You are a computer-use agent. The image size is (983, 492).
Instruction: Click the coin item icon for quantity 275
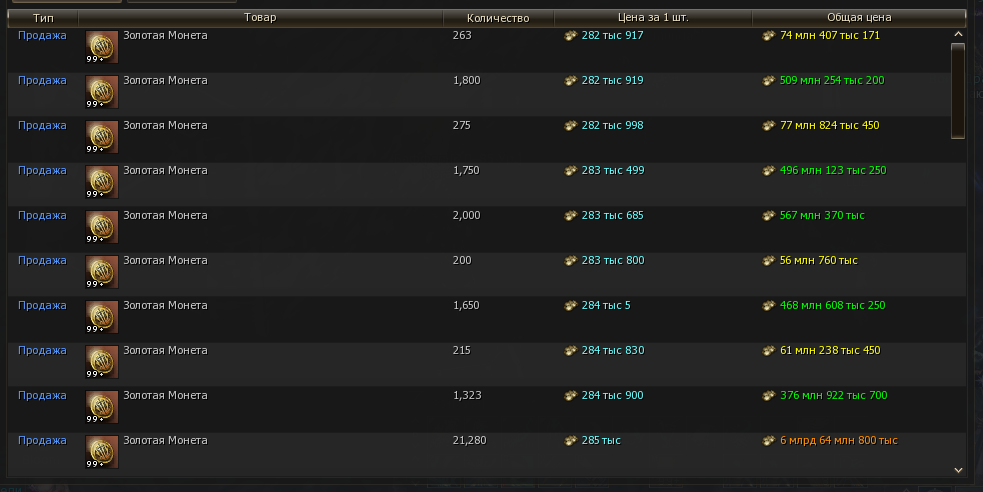(102, 137)
